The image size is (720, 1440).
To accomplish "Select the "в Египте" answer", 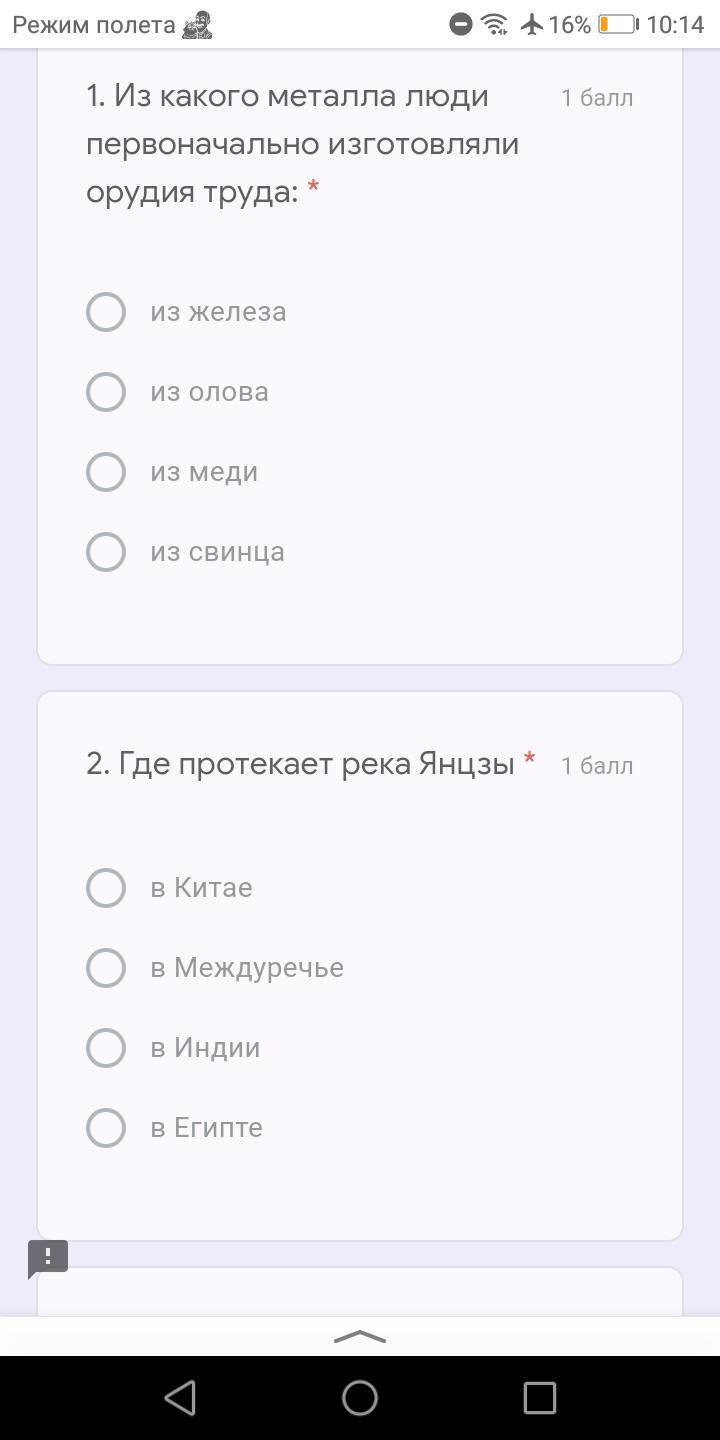I will pyautogui.click(x=106, y=1128).
